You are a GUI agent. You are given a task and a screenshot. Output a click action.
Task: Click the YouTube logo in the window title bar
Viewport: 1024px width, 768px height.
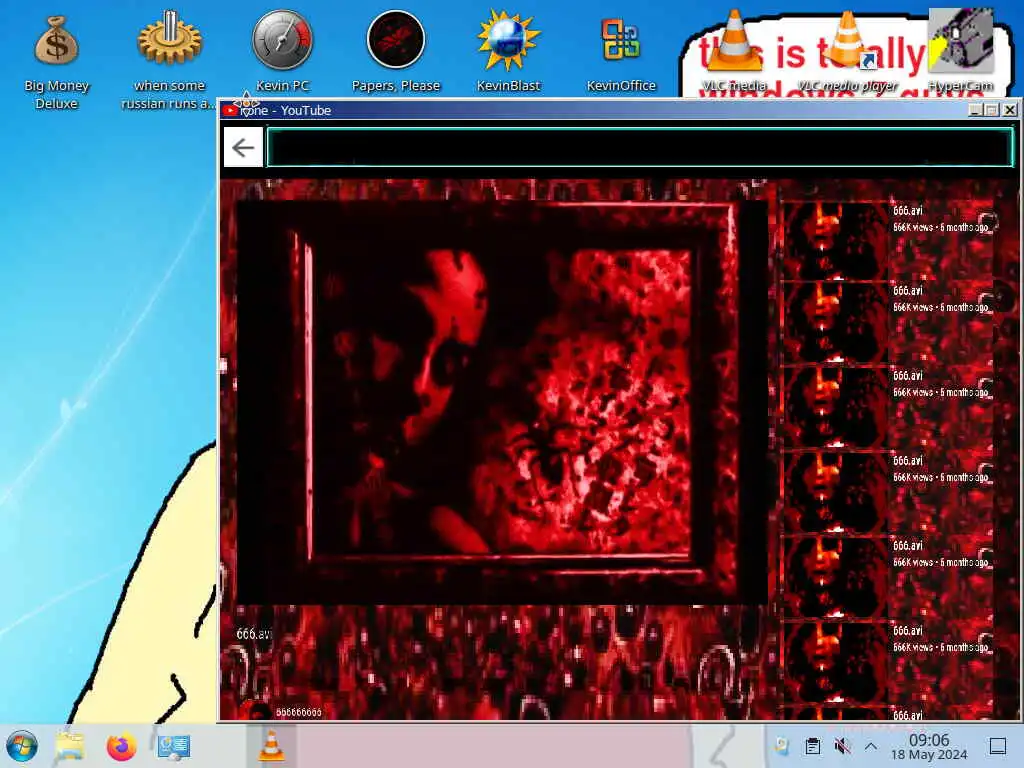[x=230, y=110]
